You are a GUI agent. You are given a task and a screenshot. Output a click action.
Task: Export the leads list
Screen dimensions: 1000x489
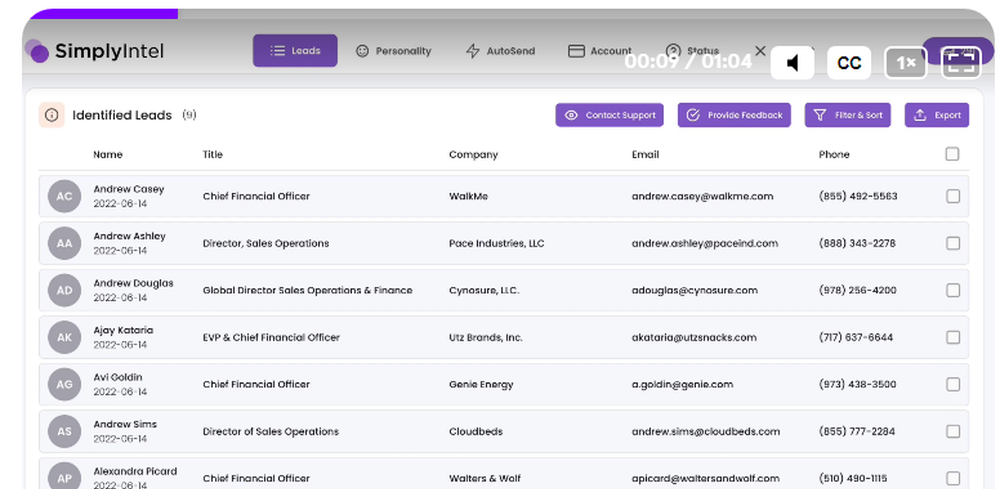(937, 115)
